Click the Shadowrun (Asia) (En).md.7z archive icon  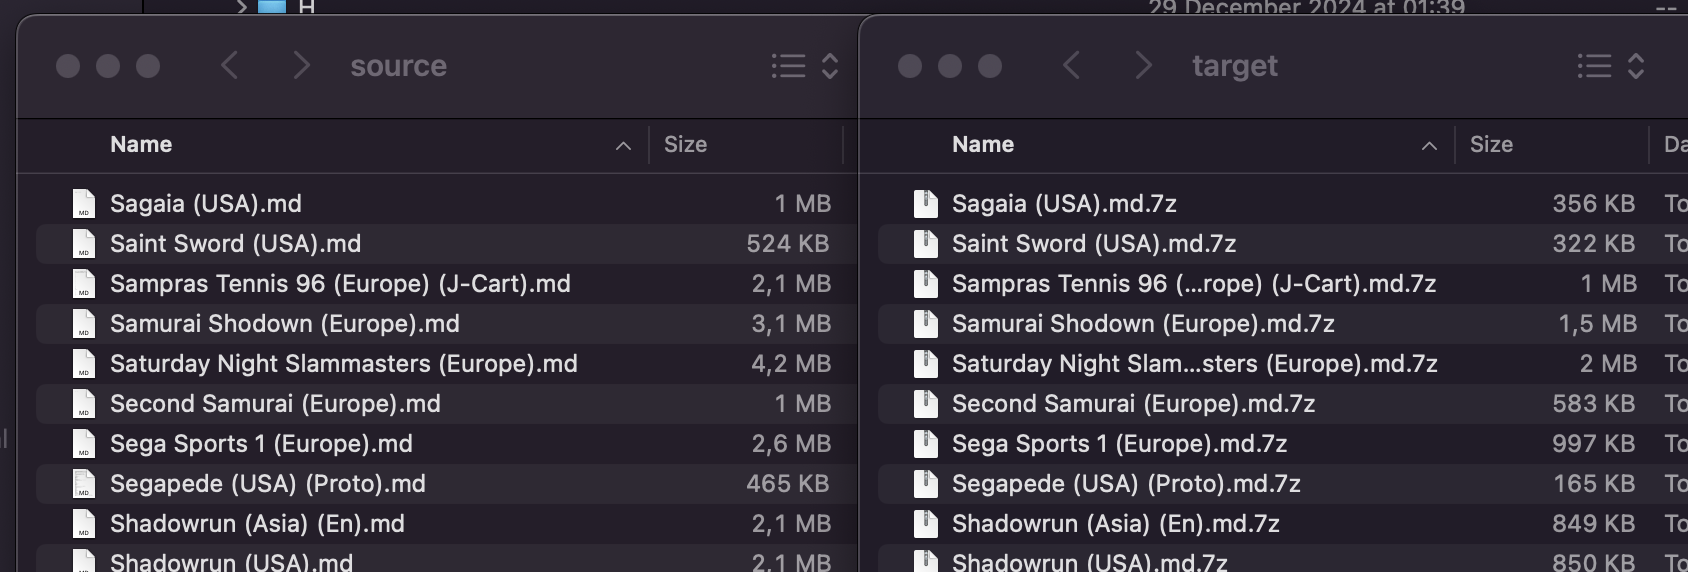click(926, 524)
